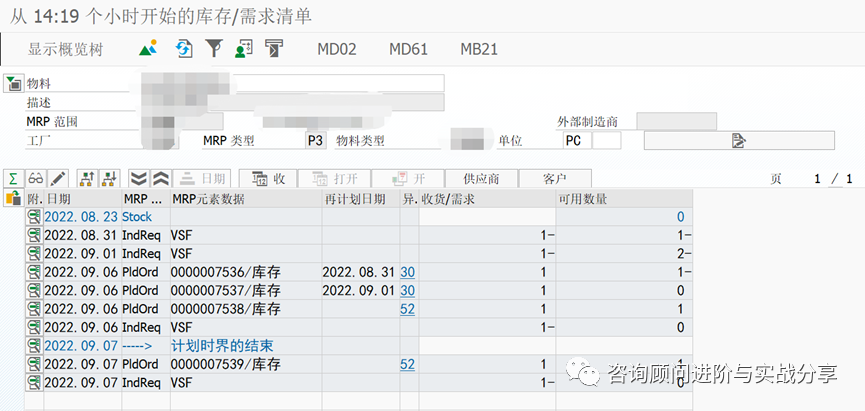Viewport: 865px width, 411px height.
Task: Click the 收货/需求 column header
Action: [487, 199]
